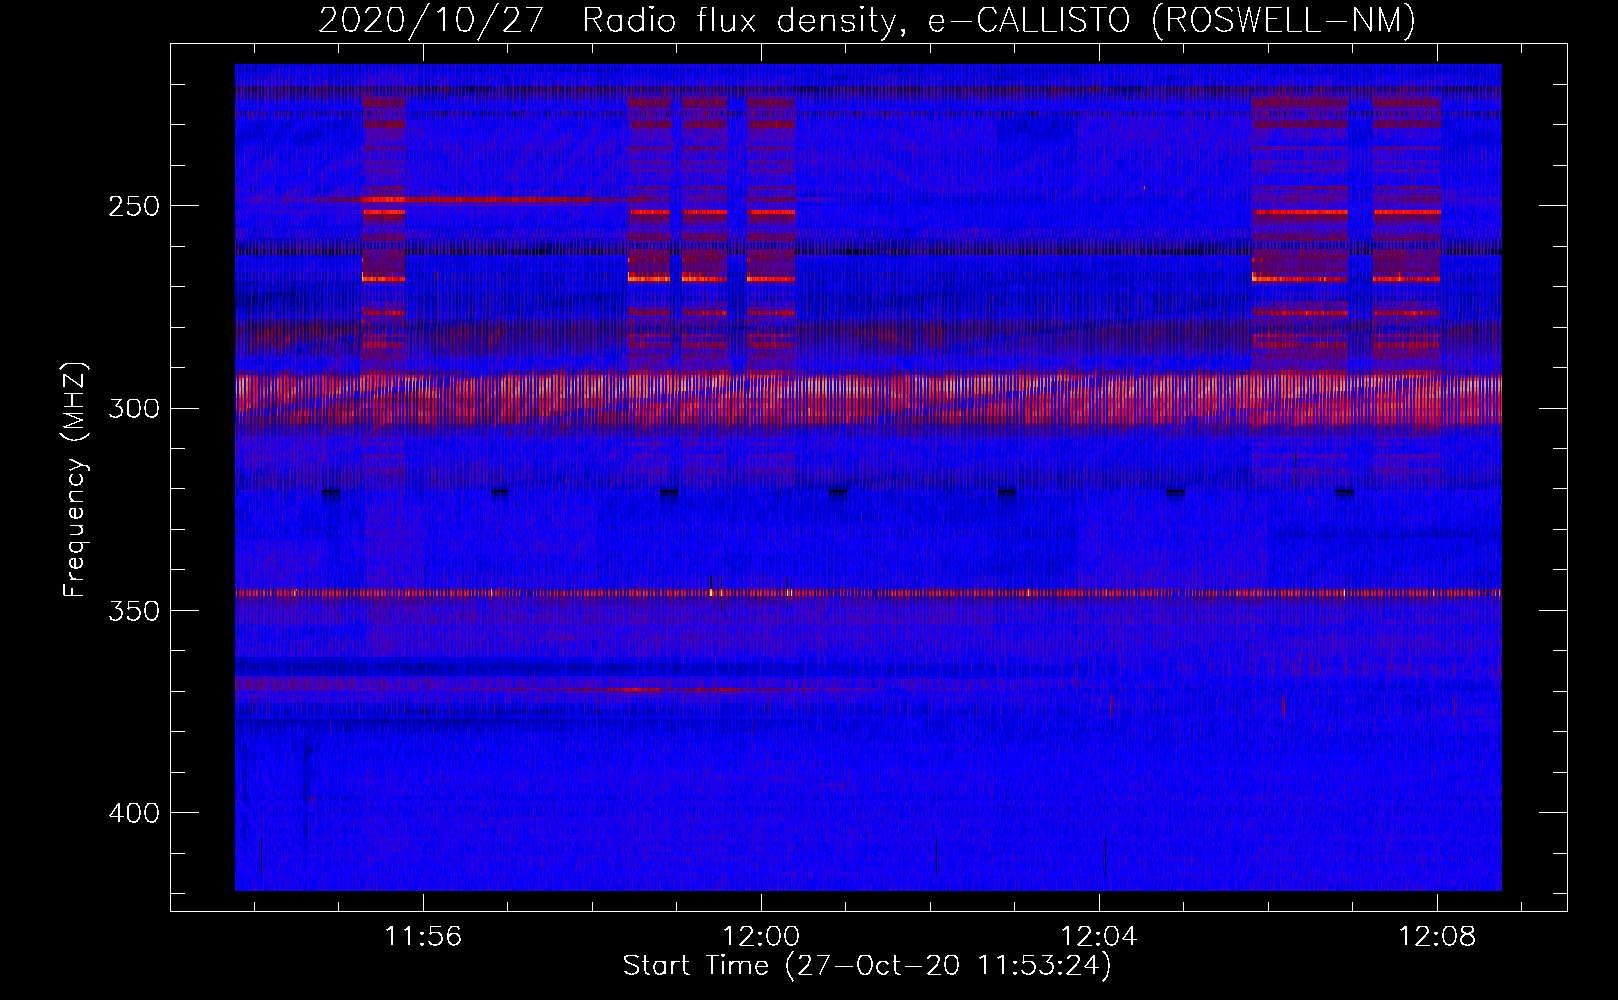1618x1000 pixels.
Task: Click the 400 frequency tick label
Action: coord(134,813)
